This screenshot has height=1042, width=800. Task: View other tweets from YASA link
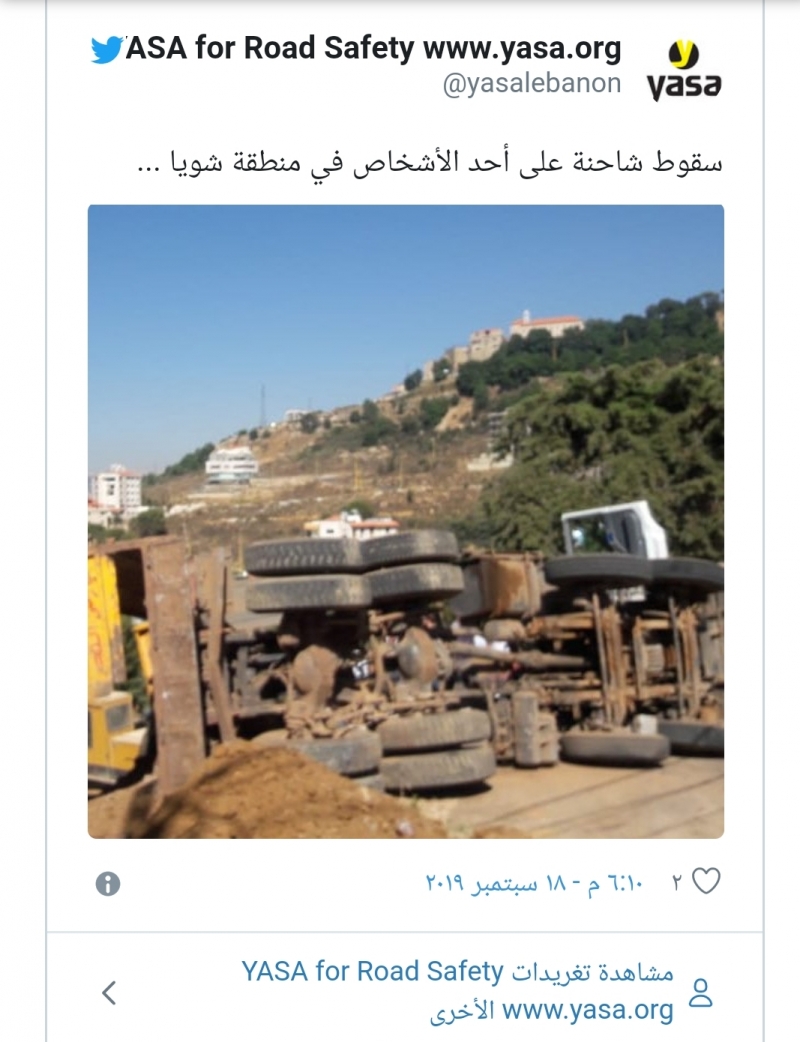[x=457, y=991]
